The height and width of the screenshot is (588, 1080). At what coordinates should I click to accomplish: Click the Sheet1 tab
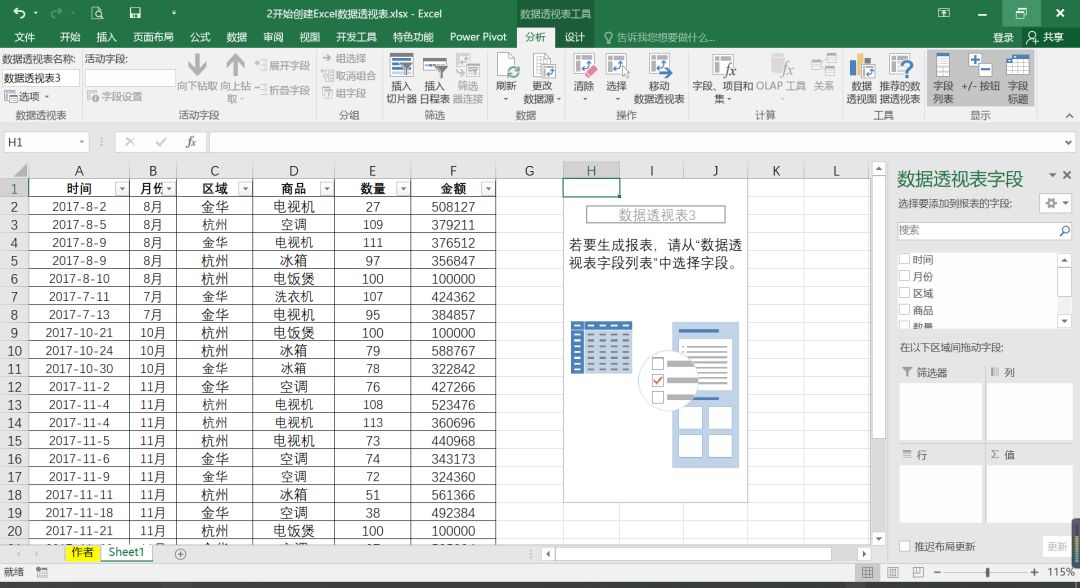127,552
